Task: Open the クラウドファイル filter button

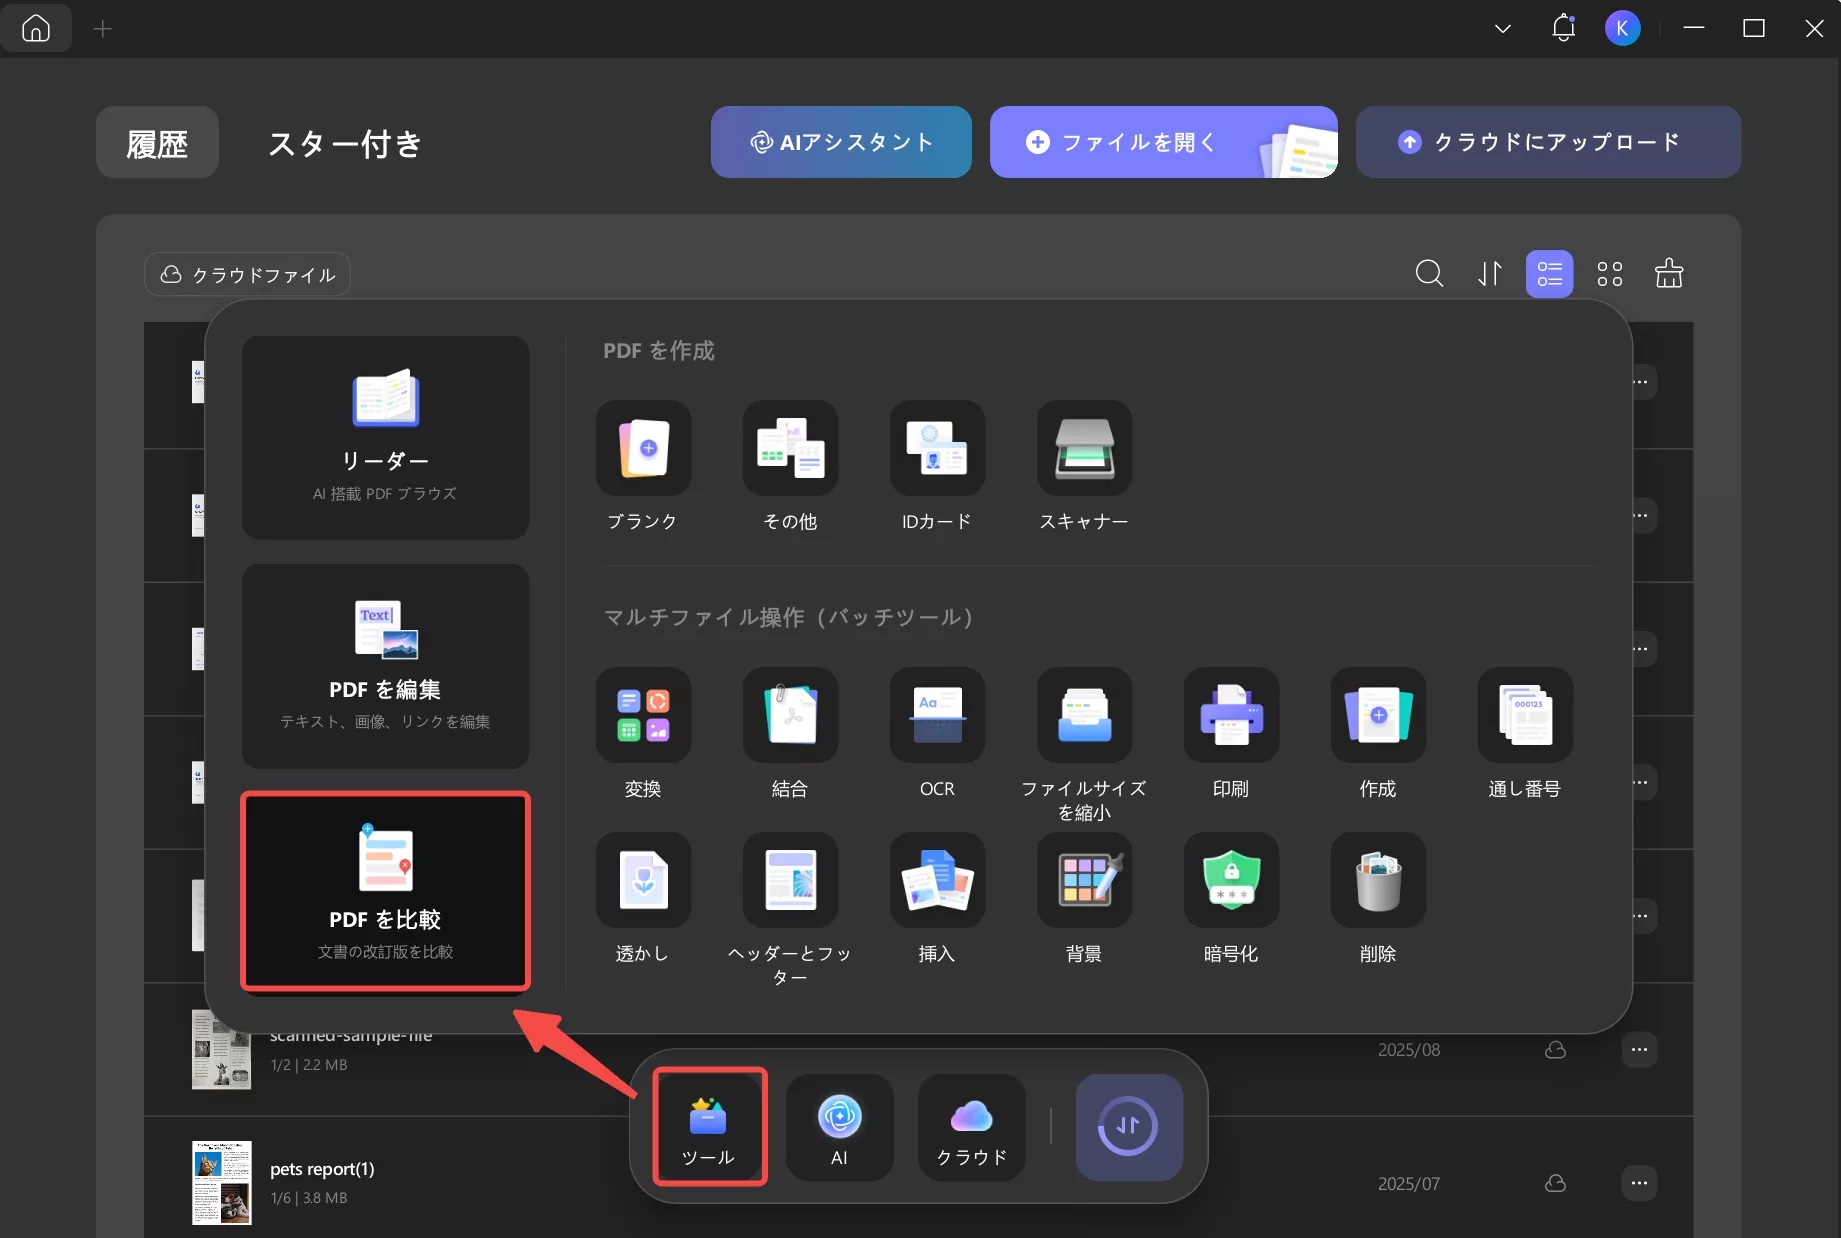Action: [247, 274]
